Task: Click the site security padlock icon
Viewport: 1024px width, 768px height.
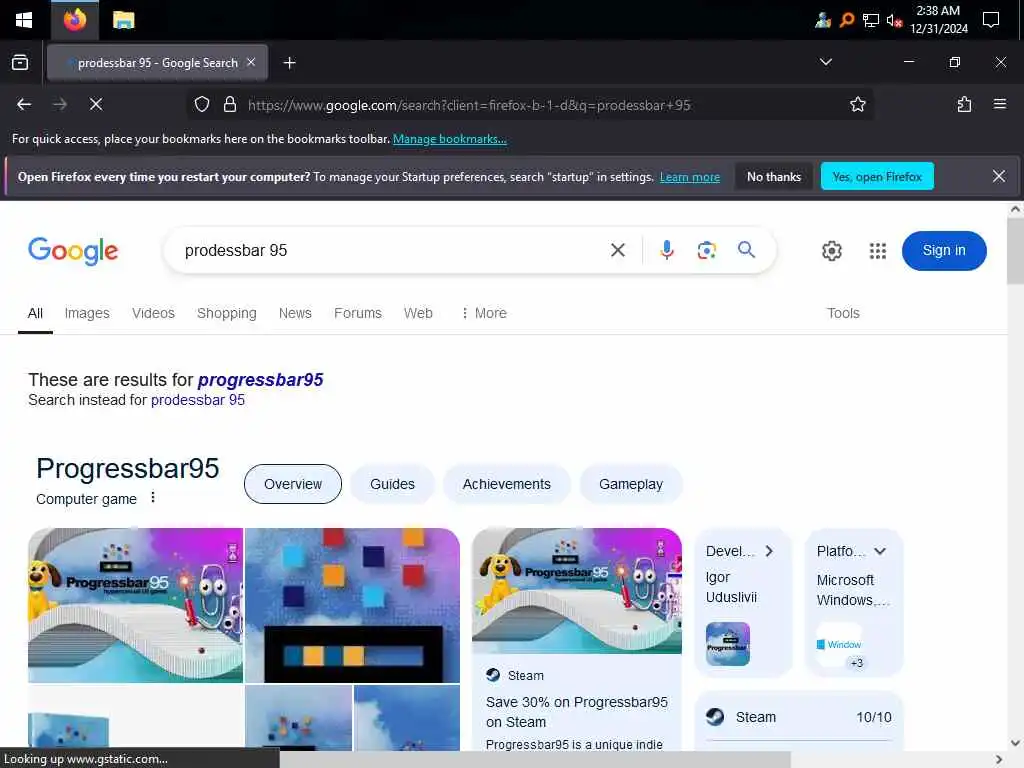Action: pyautogui.click(x=230, y=104)
